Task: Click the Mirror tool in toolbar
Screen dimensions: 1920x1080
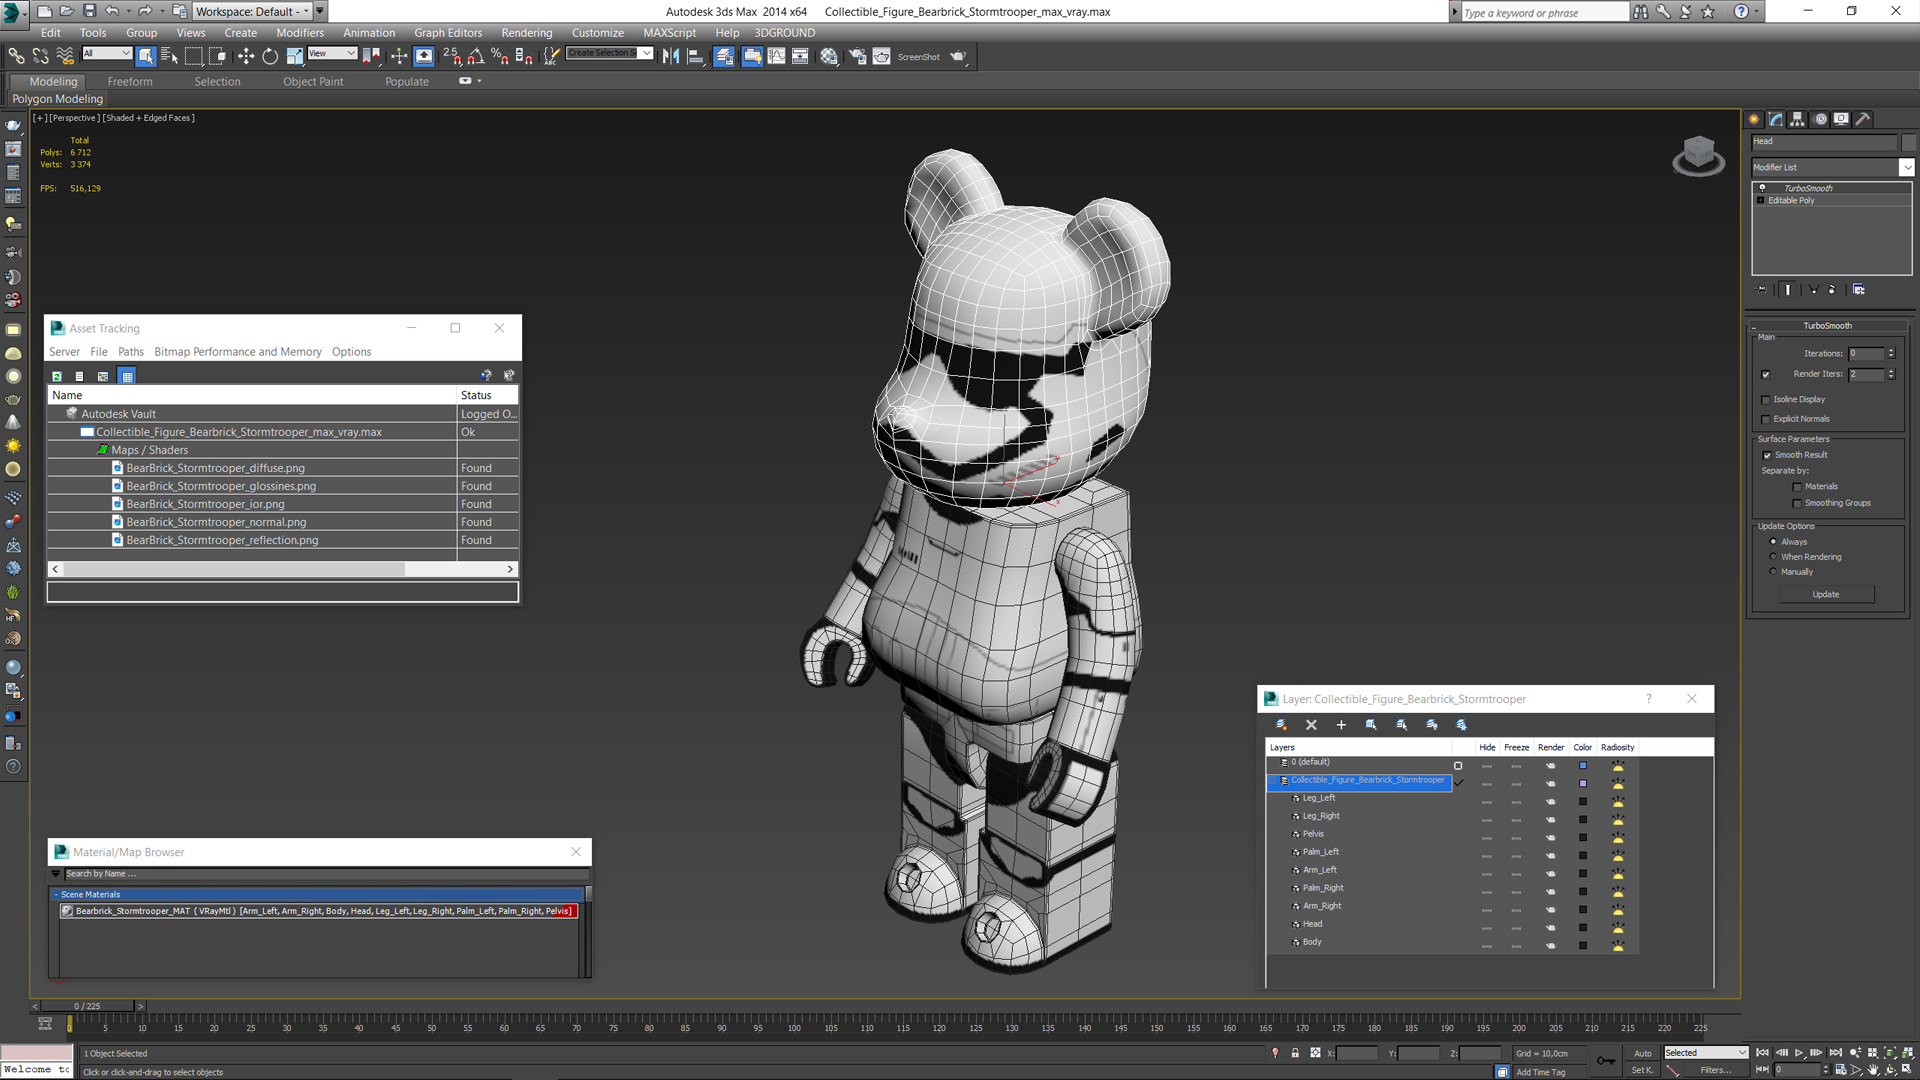Action: coord(671,57)
